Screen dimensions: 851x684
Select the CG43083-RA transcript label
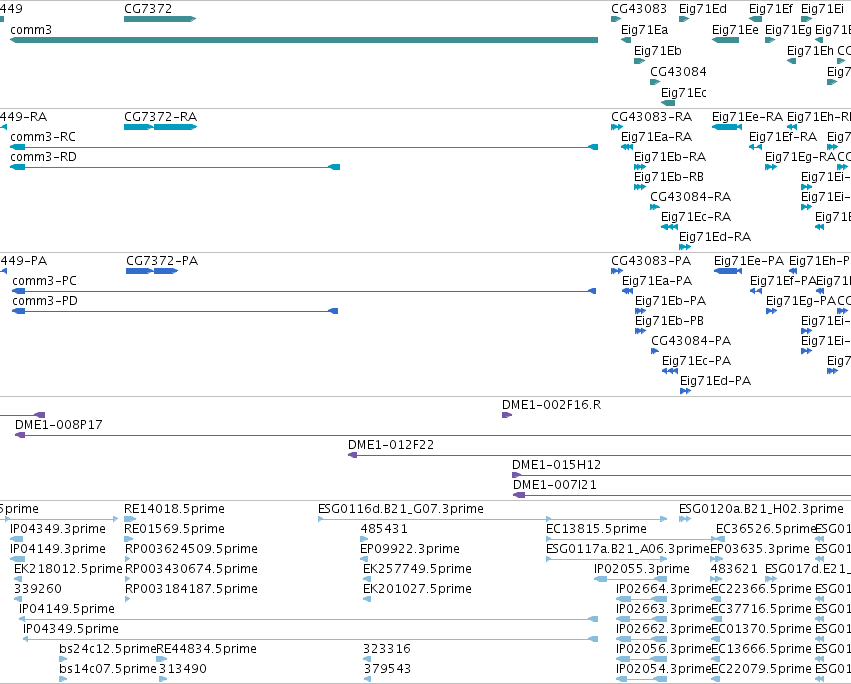(x=652, y=117)
